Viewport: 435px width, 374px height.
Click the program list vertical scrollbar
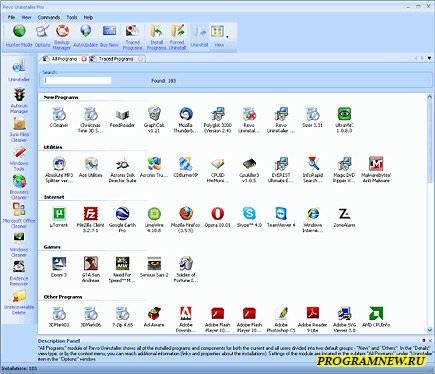[x=430, y=213]
